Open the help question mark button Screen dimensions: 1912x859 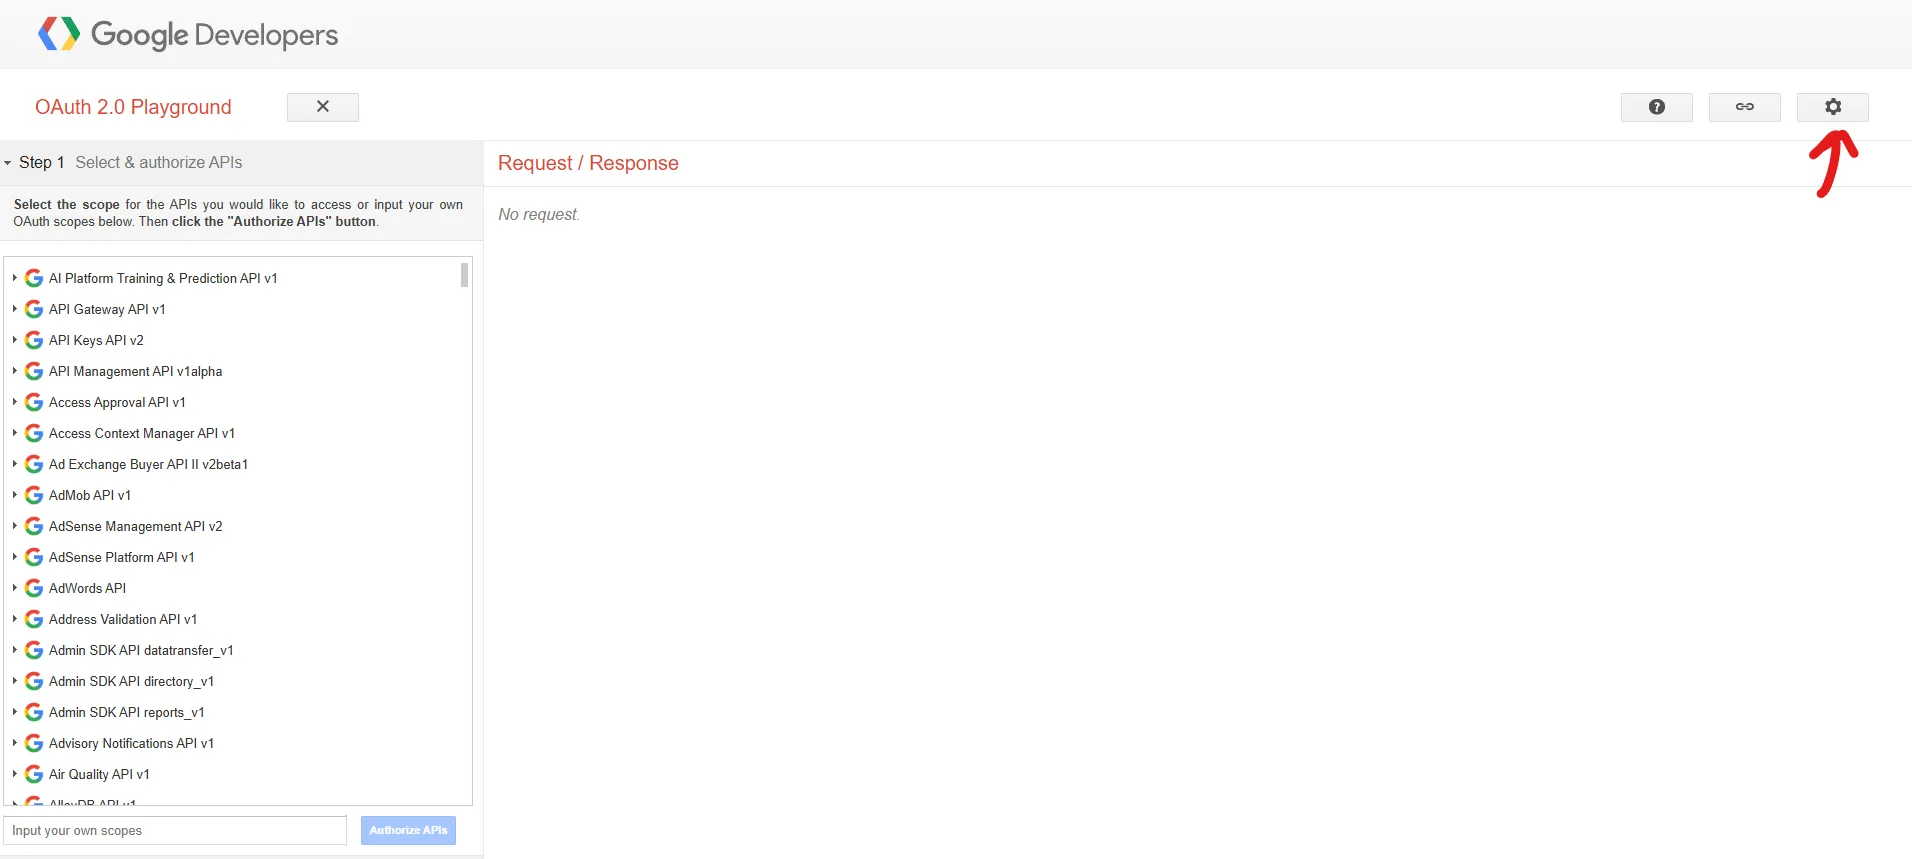point(1656,107)
